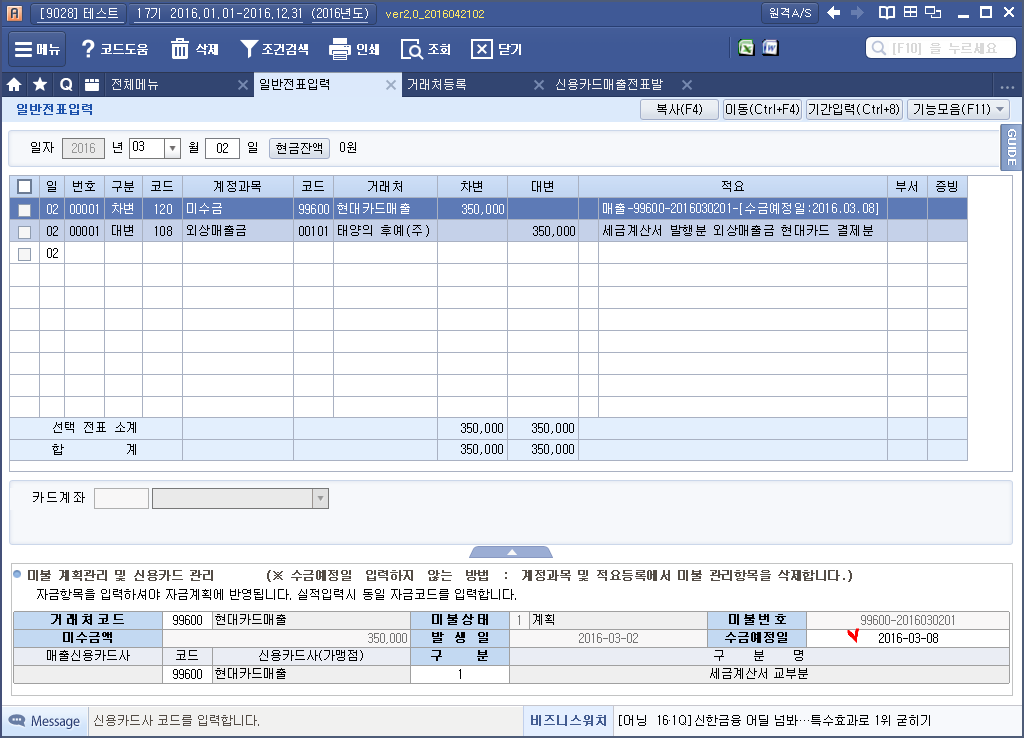Click the 복사(F4) button
The width and height of the screenshot is (1024, 738).
pos(679,109)
